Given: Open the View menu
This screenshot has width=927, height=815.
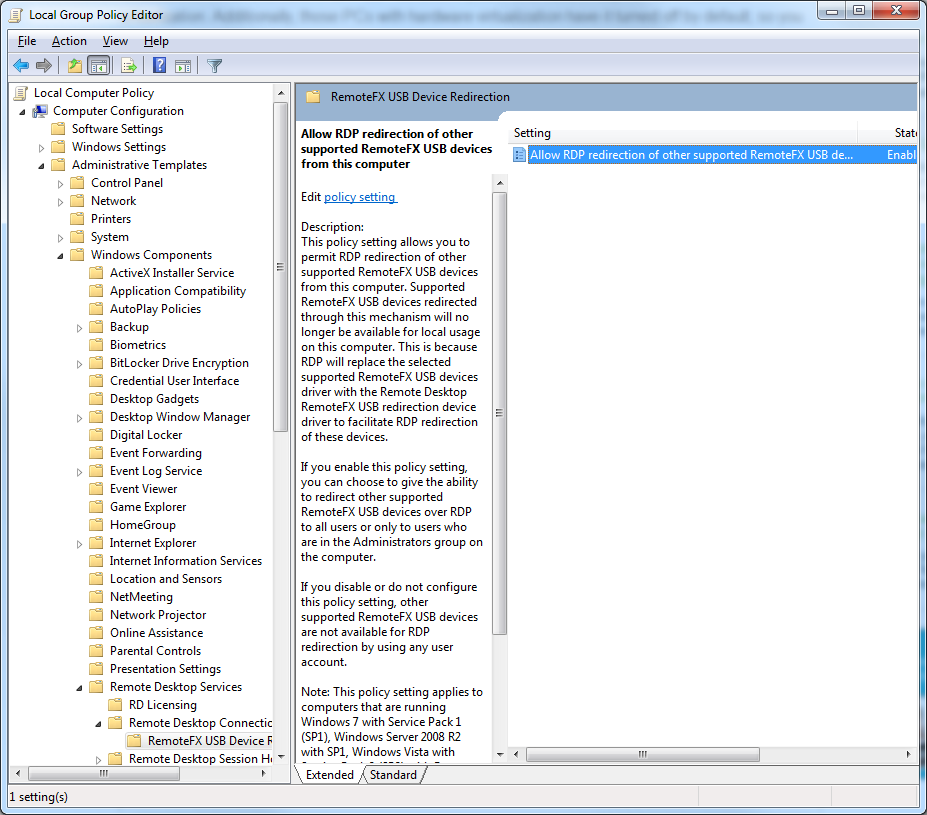Looking at the screenshot, I should click(x=115, y=41).
